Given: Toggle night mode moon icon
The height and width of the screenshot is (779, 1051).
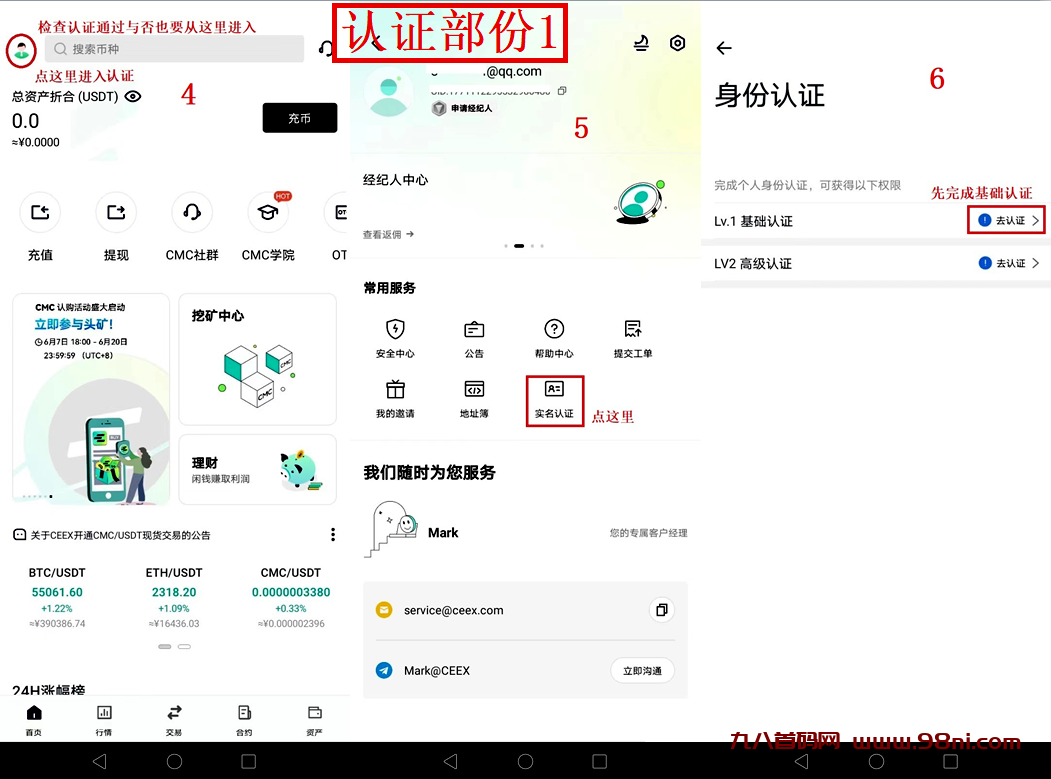Looking at the screenshot, I should tap(641, 43).
